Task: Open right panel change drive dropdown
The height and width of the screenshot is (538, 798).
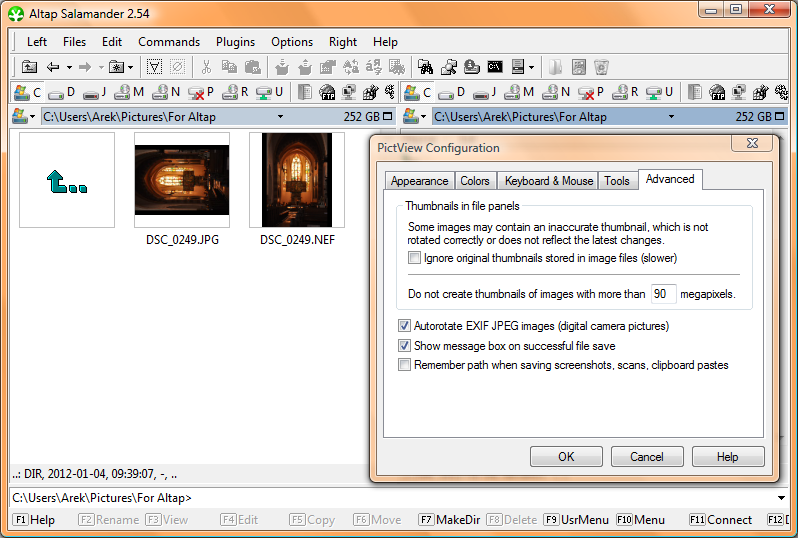Action: pyautogui.click(x=414, y=117)
